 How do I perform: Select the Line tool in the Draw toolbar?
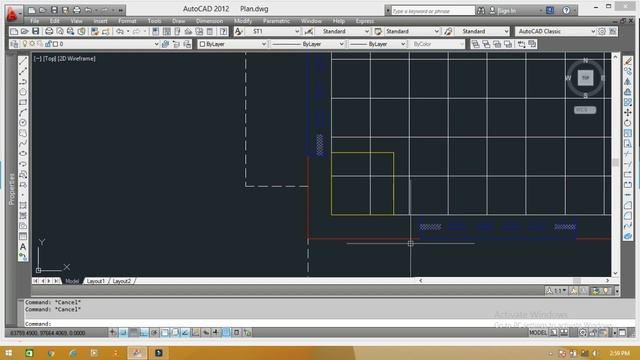pyautogui.click(x=23, y=61)
